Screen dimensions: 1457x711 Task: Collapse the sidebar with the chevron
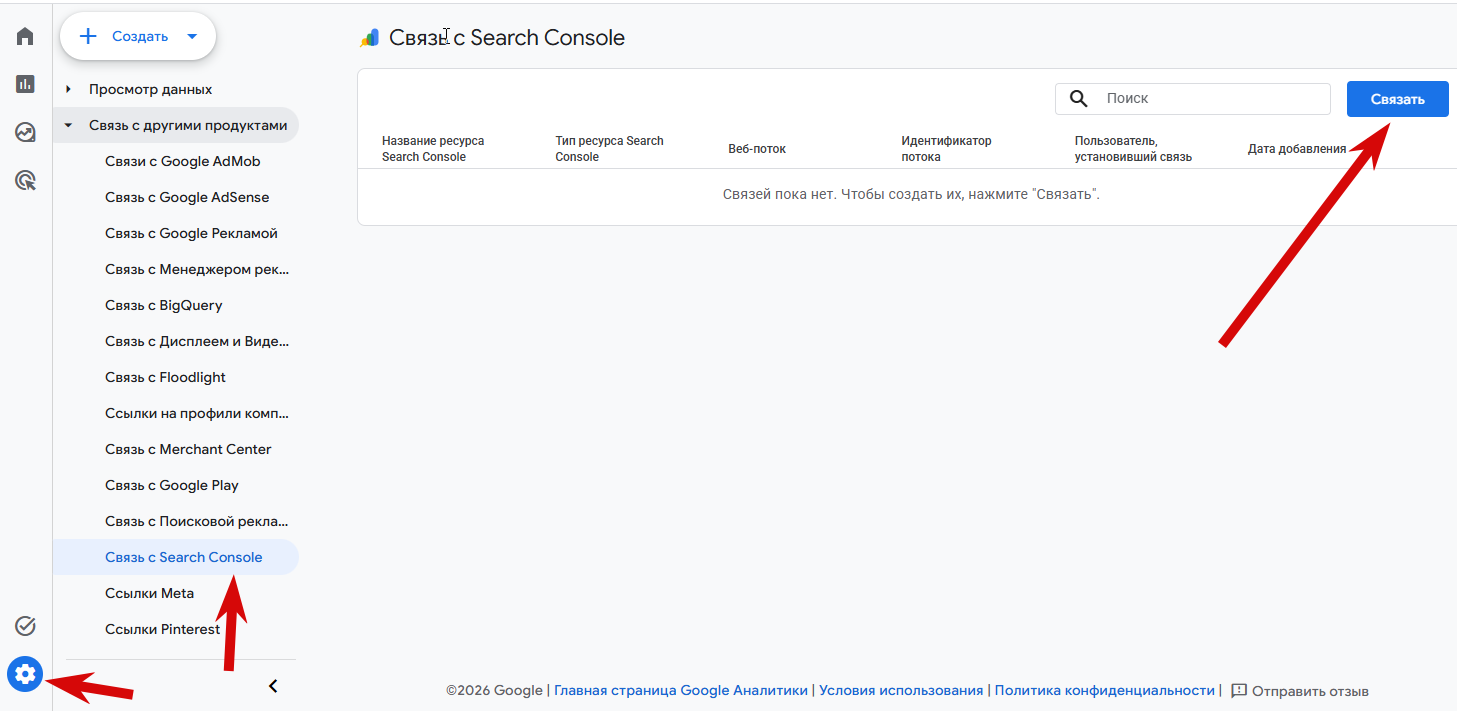pos(273,686)
